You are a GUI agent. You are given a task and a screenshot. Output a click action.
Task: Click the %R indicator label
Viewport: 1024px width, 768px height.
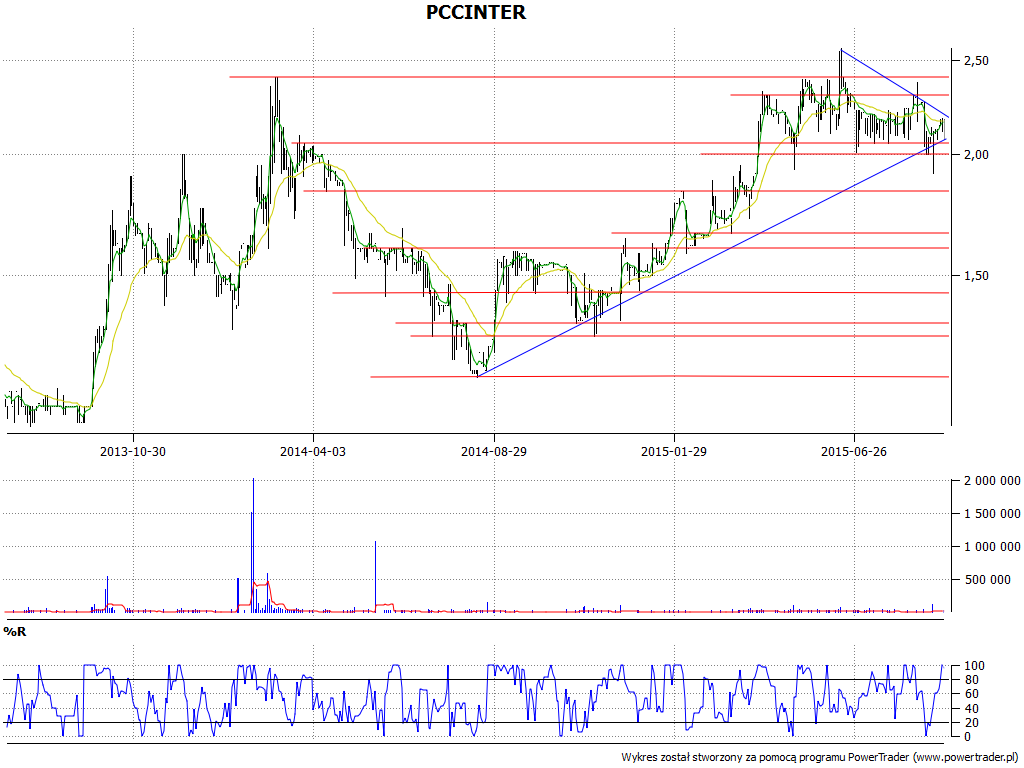pos(14,632)
